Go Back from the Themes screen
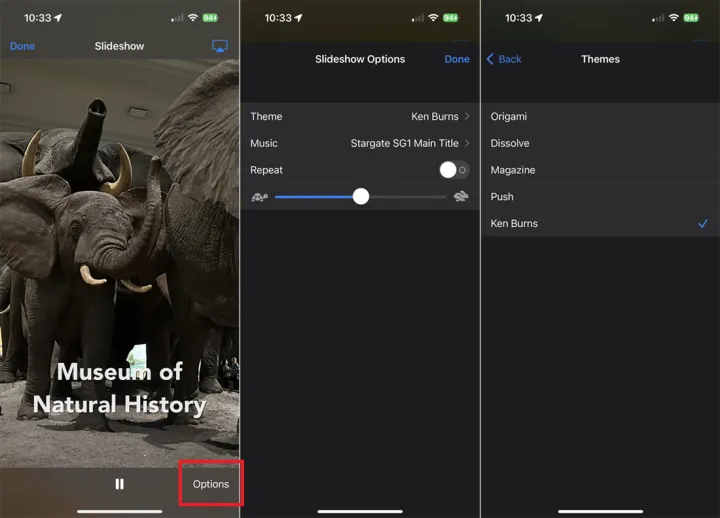This screenshot has width=720, height=518. click(504, 59)
